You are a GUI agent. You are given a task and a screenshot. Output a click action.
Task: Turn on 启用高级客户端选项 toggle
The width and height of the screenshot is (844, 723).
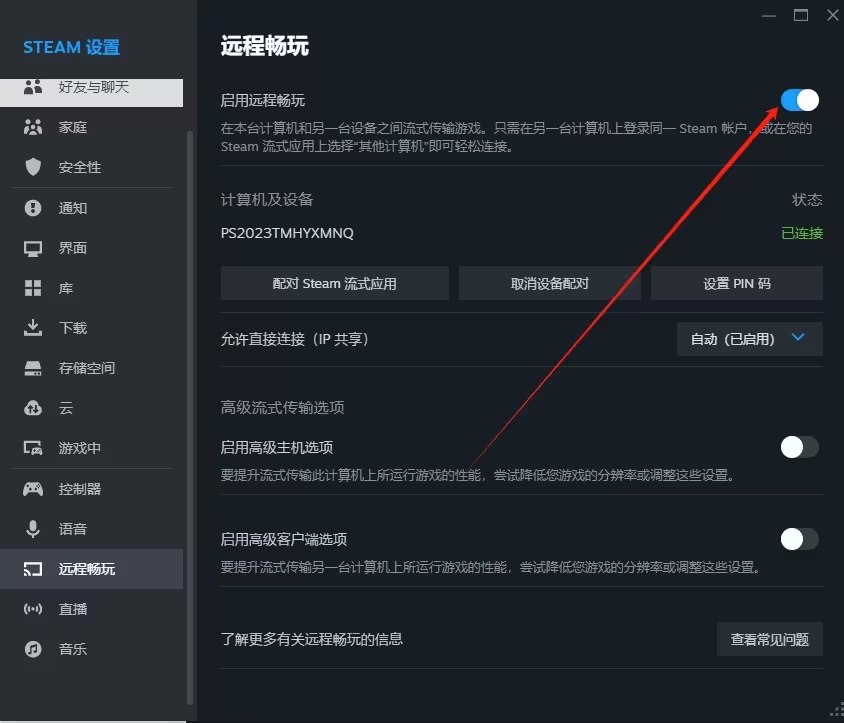[800, 539]
